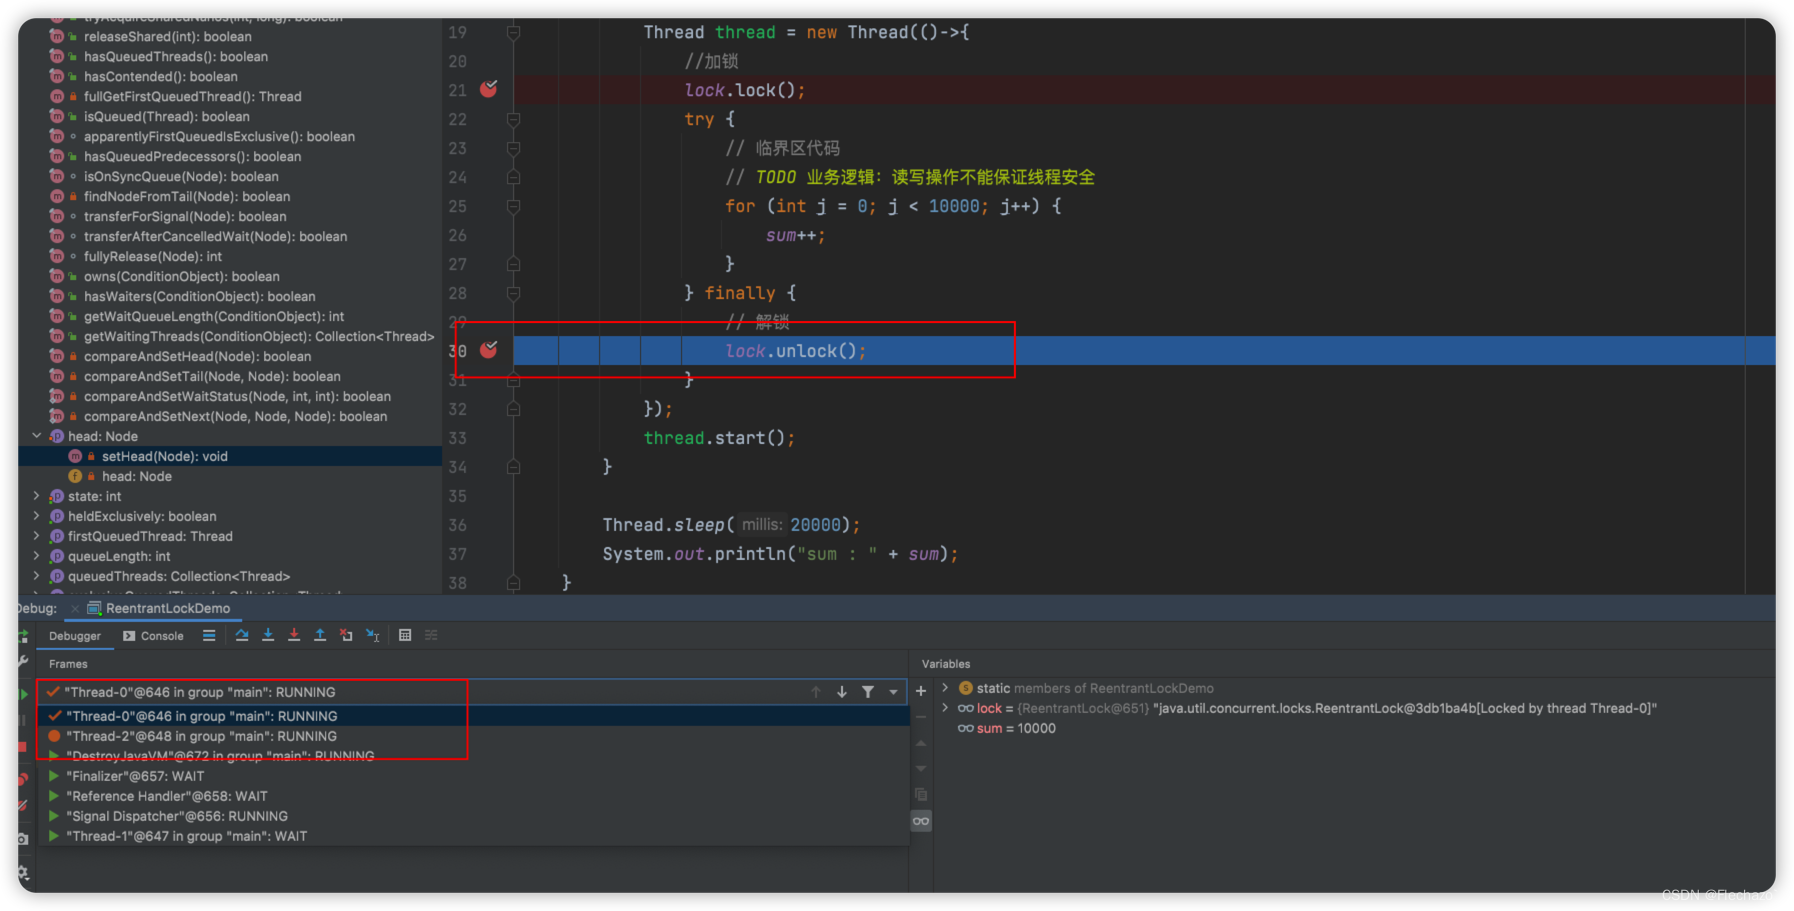Expand the state: int property
Image resolution: width=1794 pixels, height=911 pixels.
click(37, 496)
